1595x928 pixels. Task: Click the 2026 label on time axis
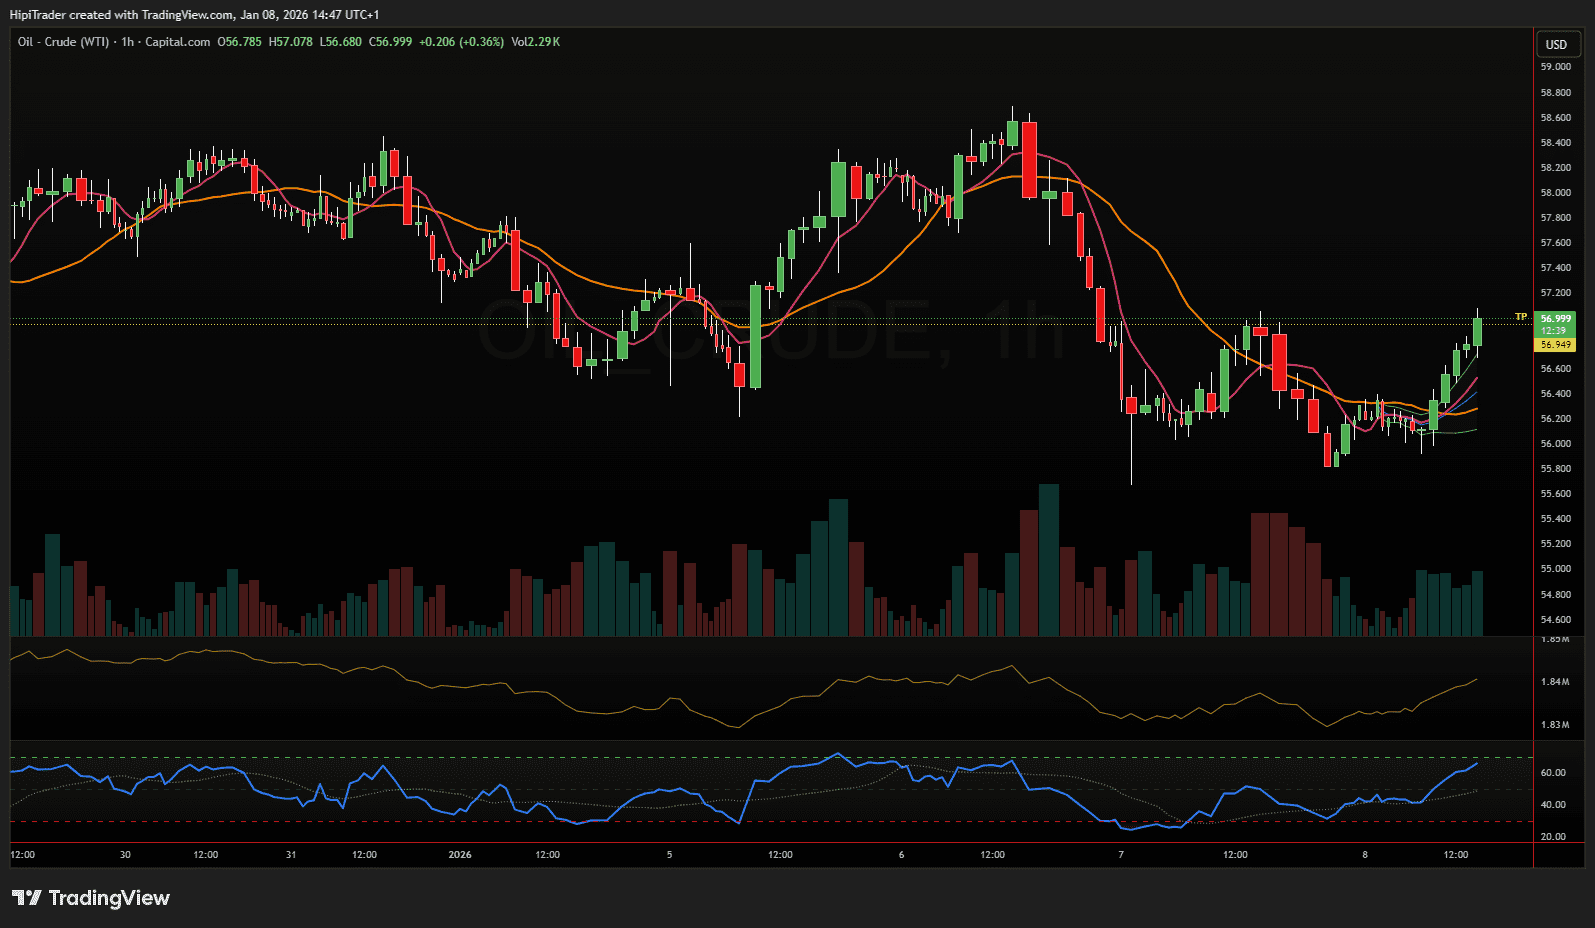coord(460,855)
